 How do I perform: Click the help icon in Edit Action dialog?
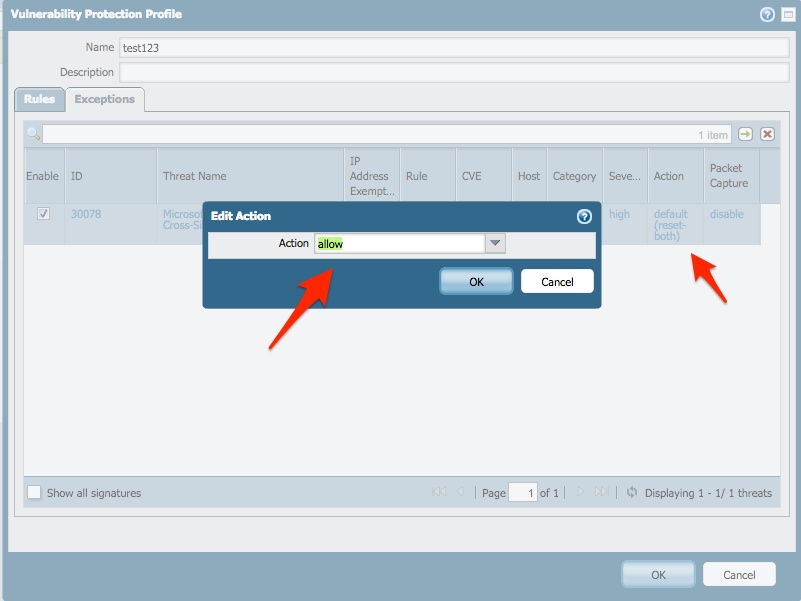[x=584, y=217]
